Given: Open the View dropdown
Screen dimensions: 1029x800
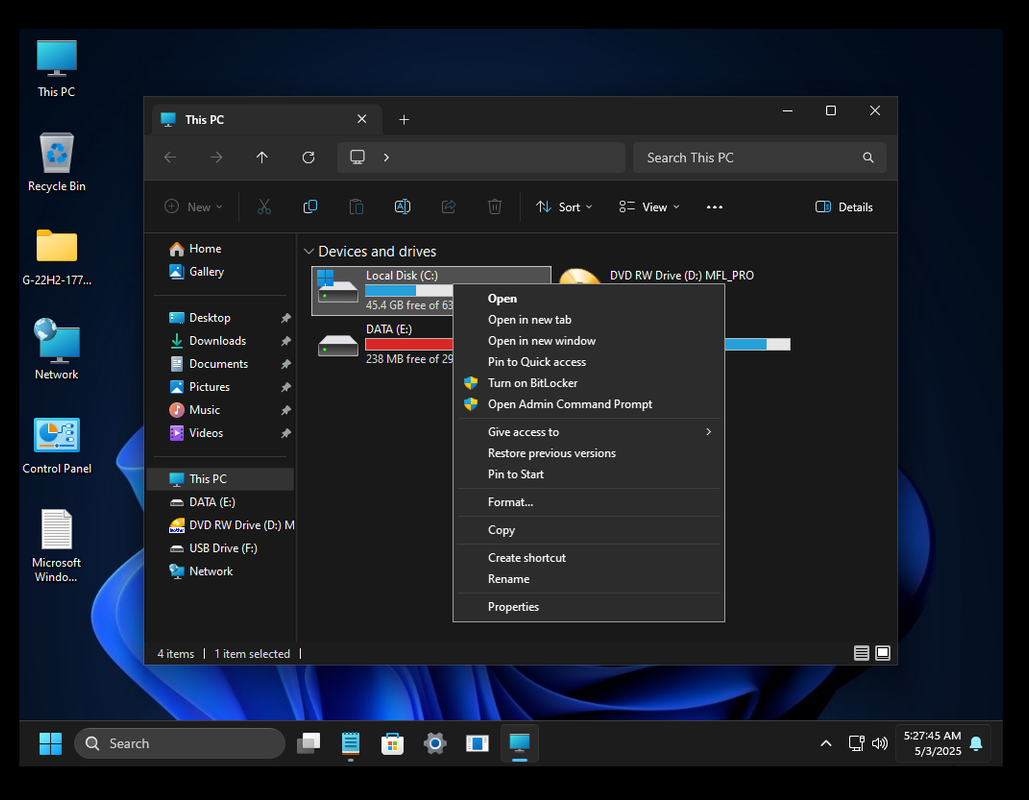Looking at the screenshot, I should pos(650,207).
